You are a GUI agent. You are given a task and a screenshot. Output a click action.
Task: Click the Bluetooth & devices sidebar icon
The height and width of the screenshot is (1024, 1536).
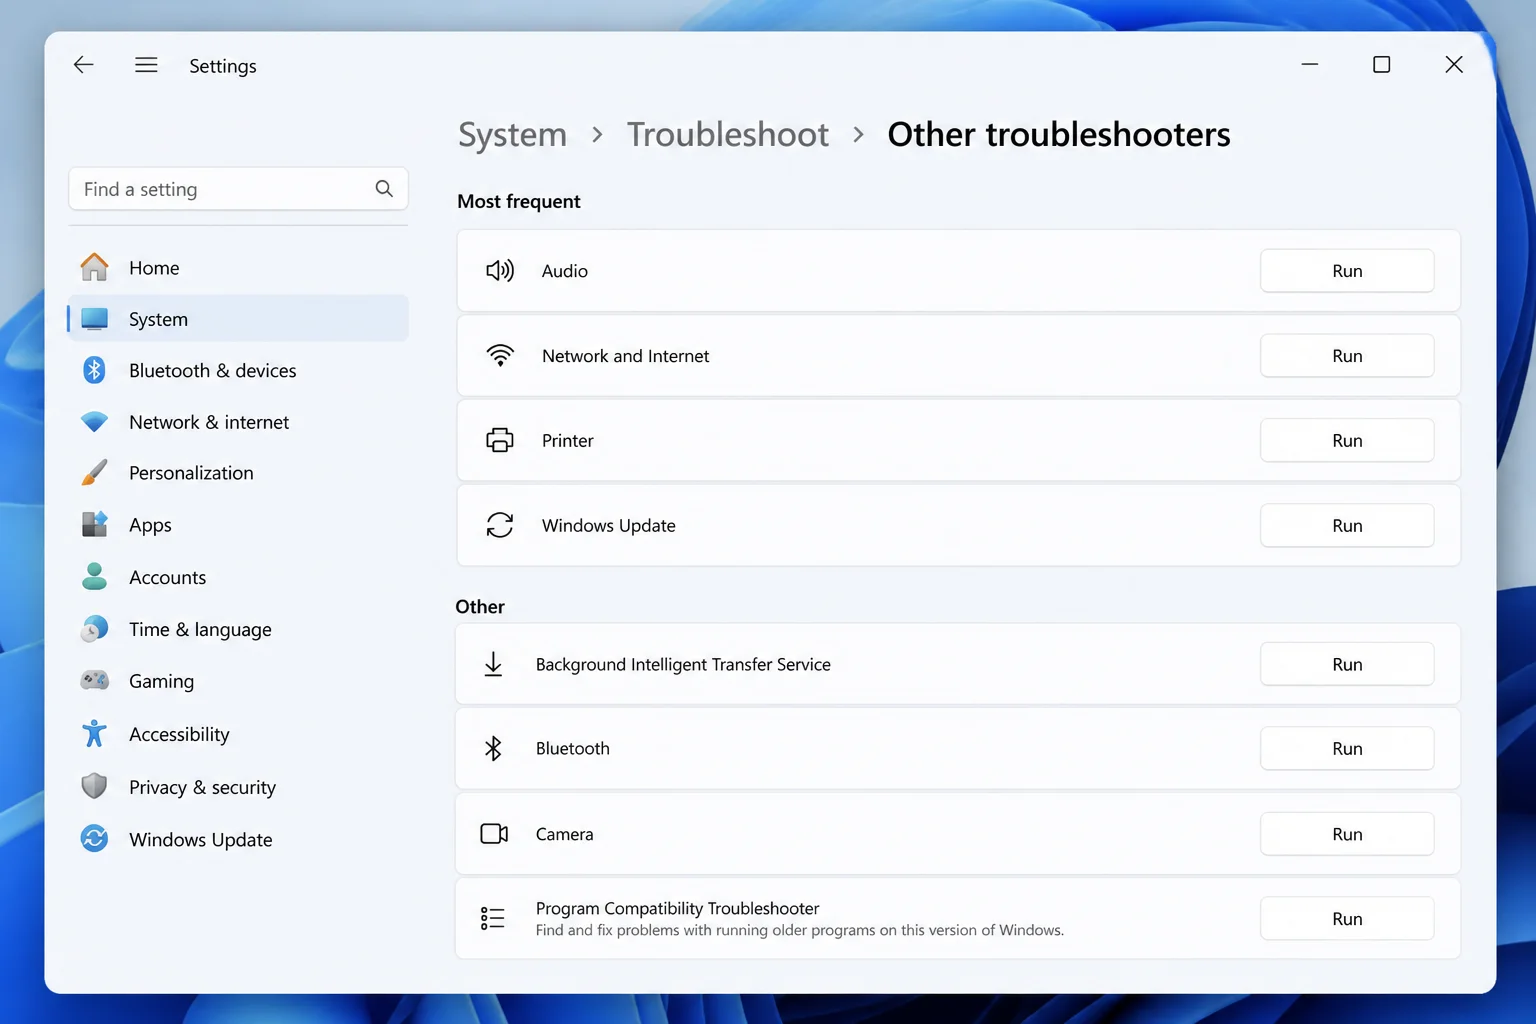point(94,370)
